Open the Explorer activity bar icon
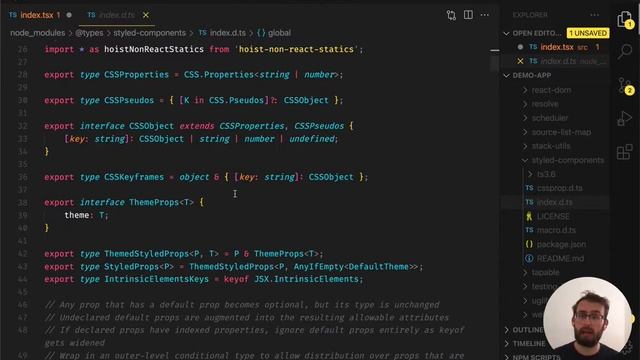The width and height of the screenshot is (640, 360). [624, 19]
